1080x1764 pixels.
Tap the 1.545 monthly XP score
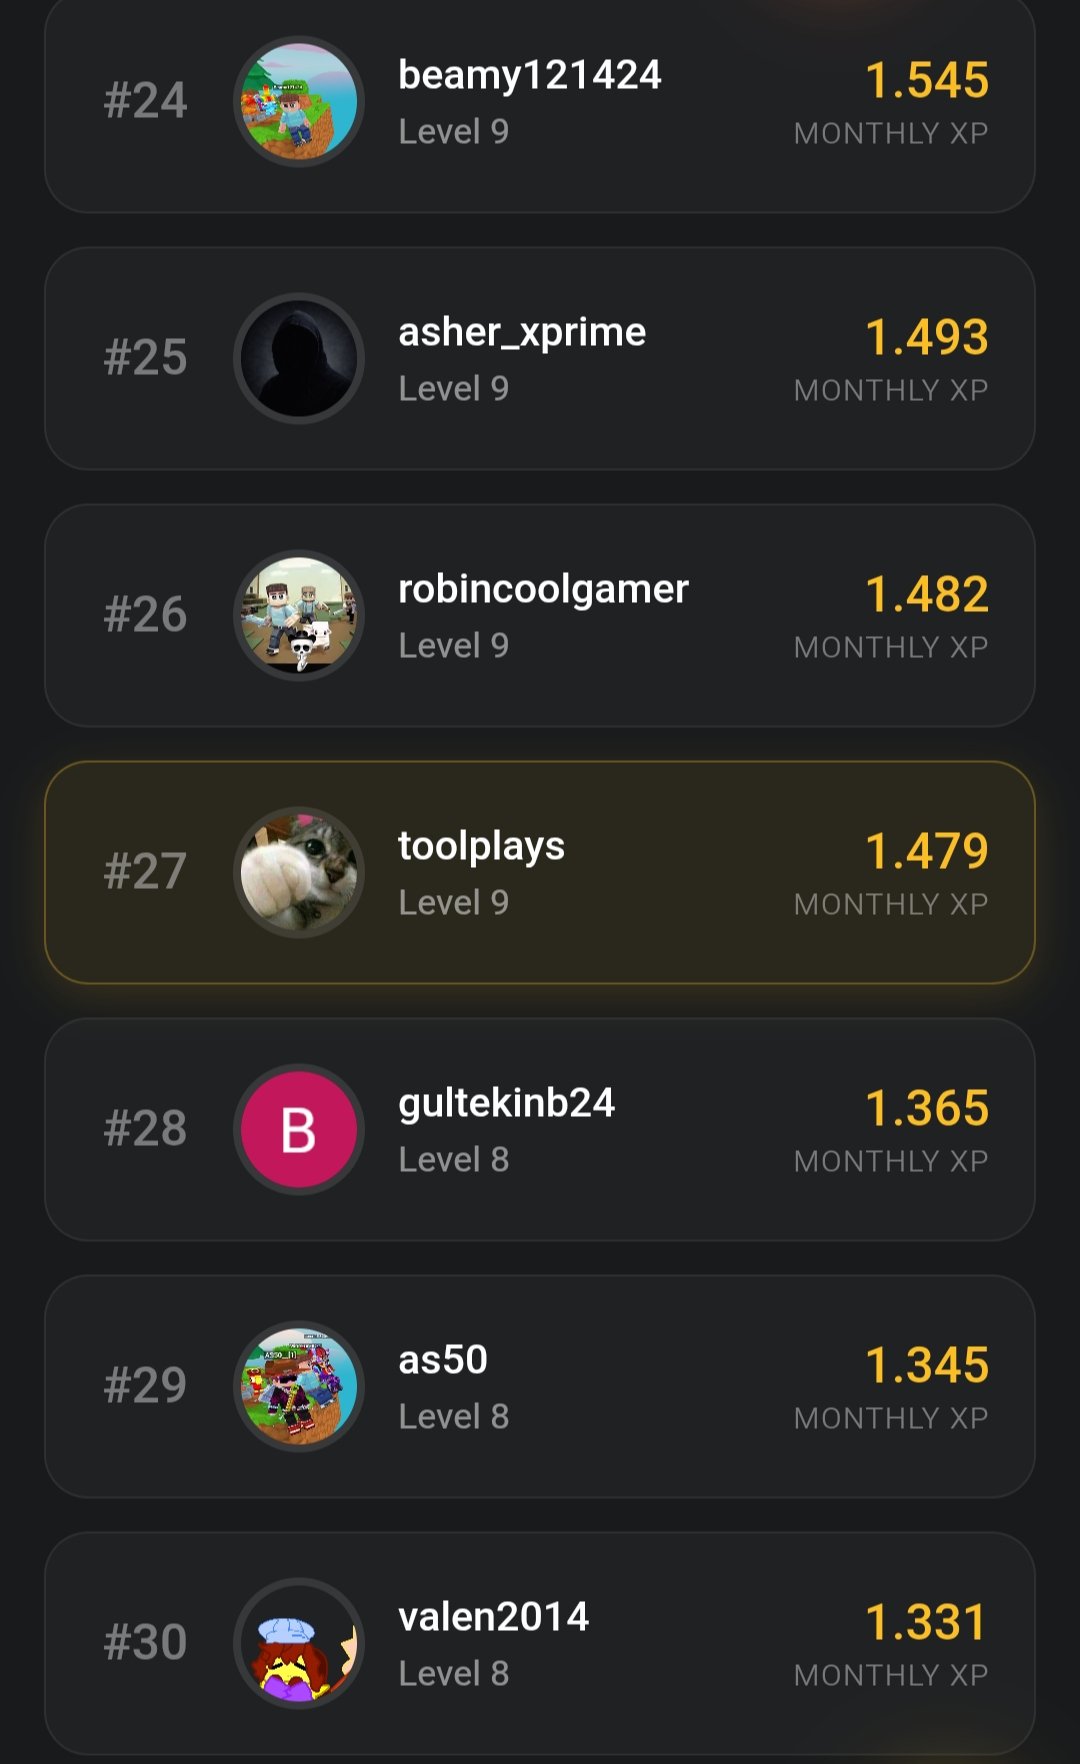[x=926, y=80]
